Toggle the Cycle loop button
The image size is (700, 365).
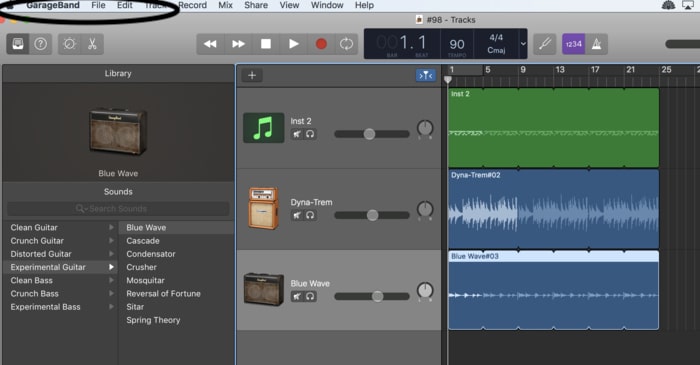click(346, 44)
